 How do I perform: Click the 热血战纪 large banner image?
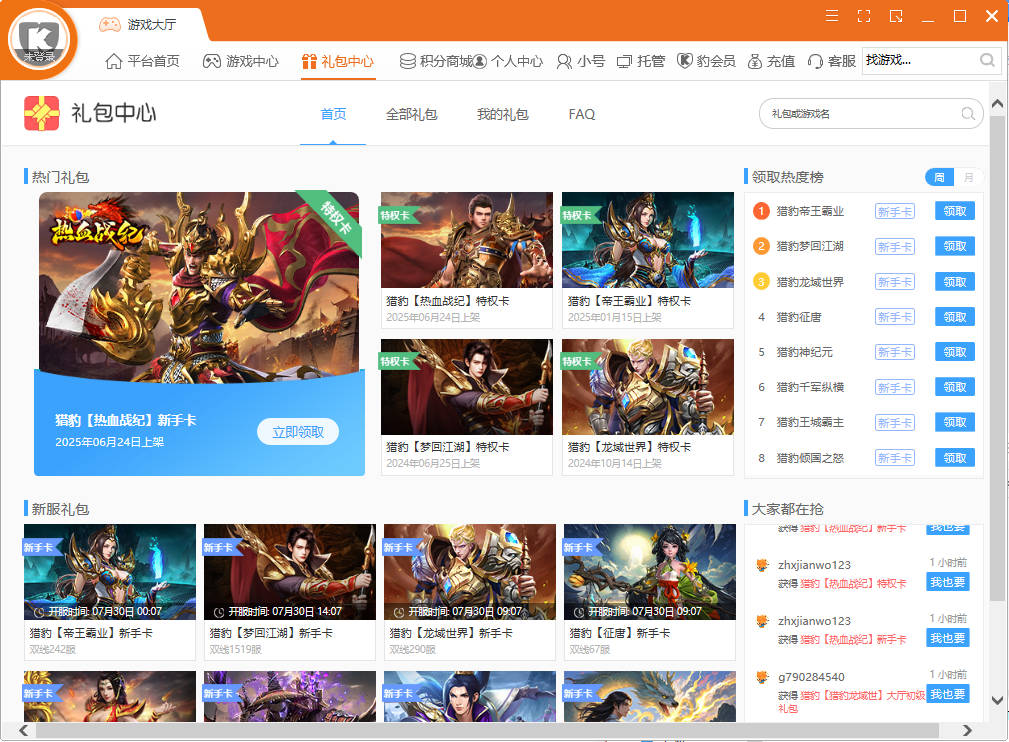pyautogui.click(x=199, y=287)
